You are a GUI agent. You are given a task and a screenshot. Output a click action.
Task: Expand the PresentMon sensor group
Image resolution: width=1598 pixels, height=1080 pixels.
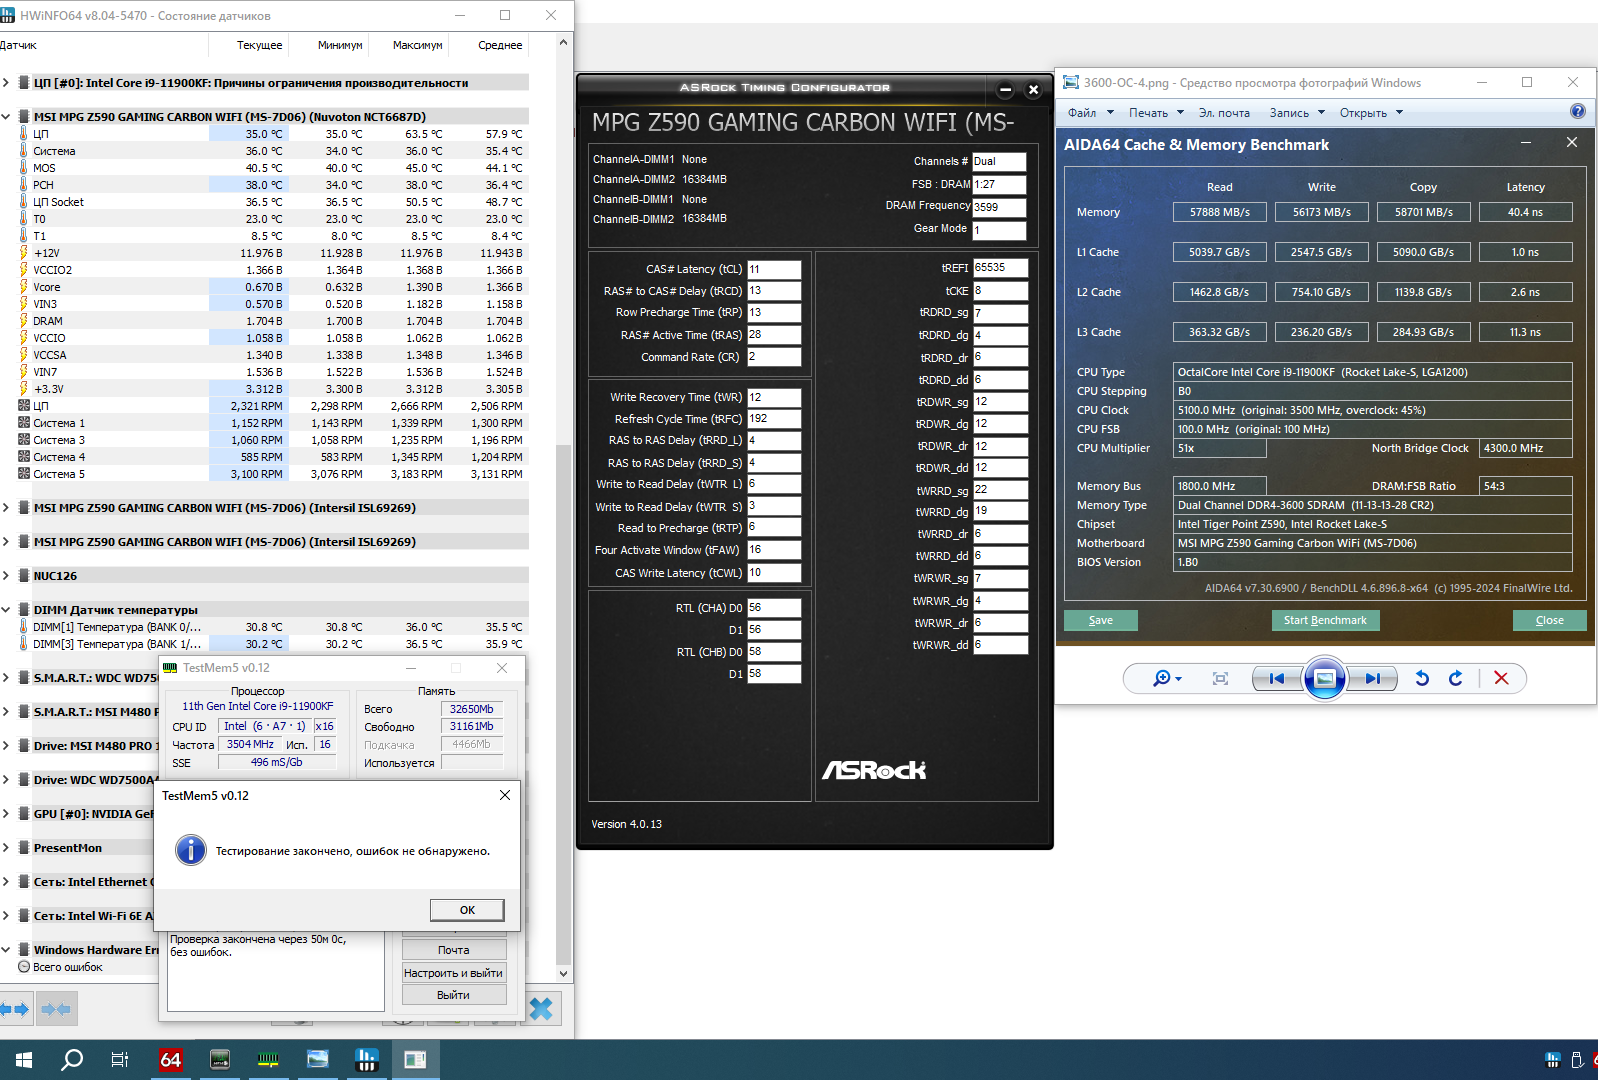[x=6, y=848]
